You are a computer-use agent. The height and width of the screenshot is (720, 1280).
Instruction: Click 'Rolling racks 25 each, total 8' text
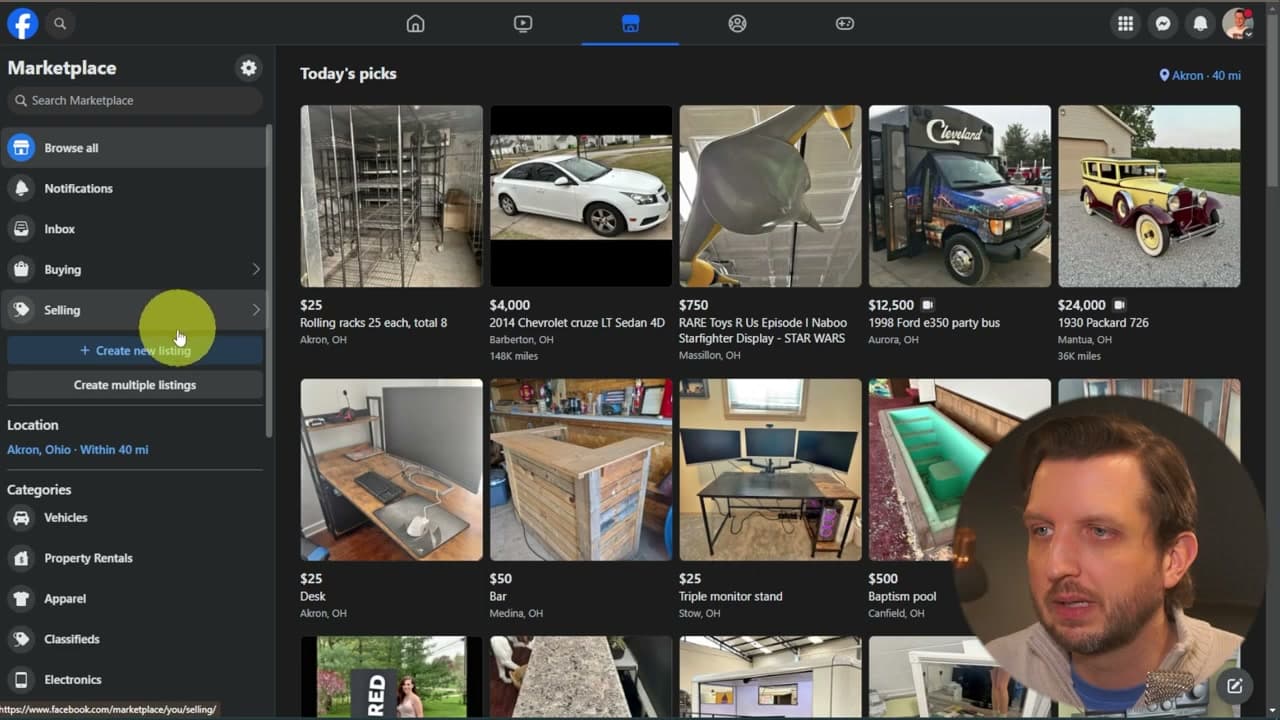point(374,323)
